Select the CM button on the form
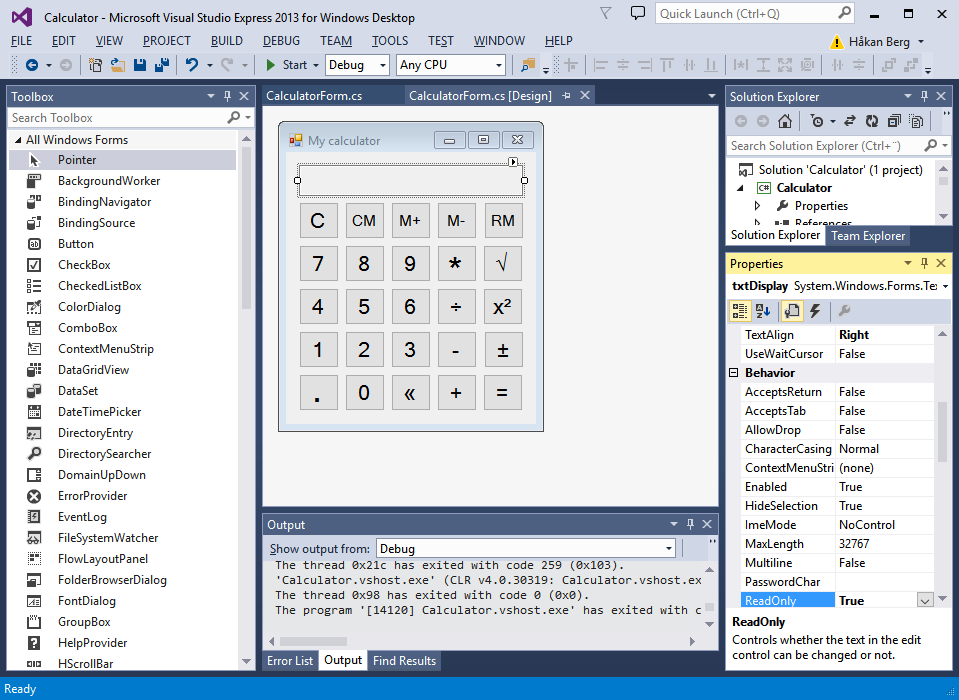The height and width of the screenshot is (700, 959). pos(364,221)
